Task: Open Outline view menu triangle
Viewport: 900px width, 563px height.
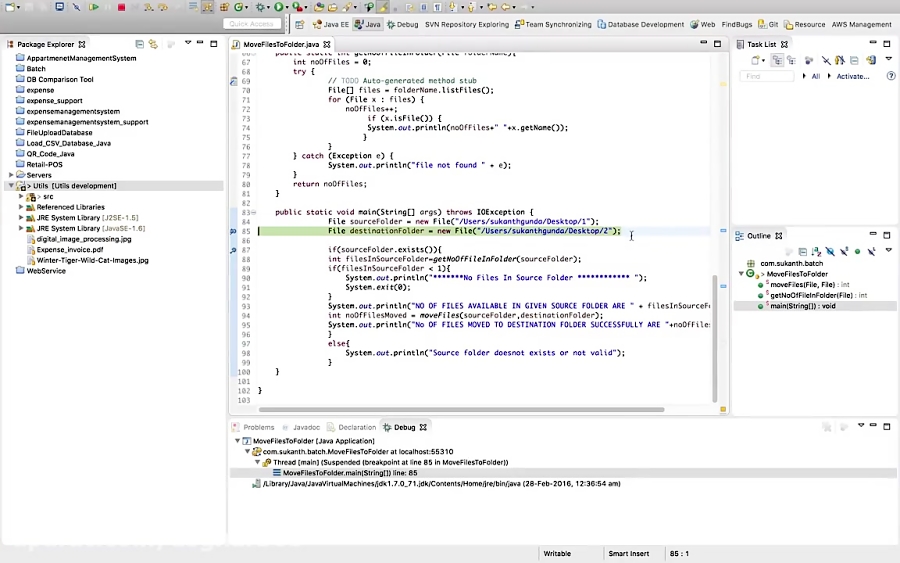Action: click(x=889, y=250)
